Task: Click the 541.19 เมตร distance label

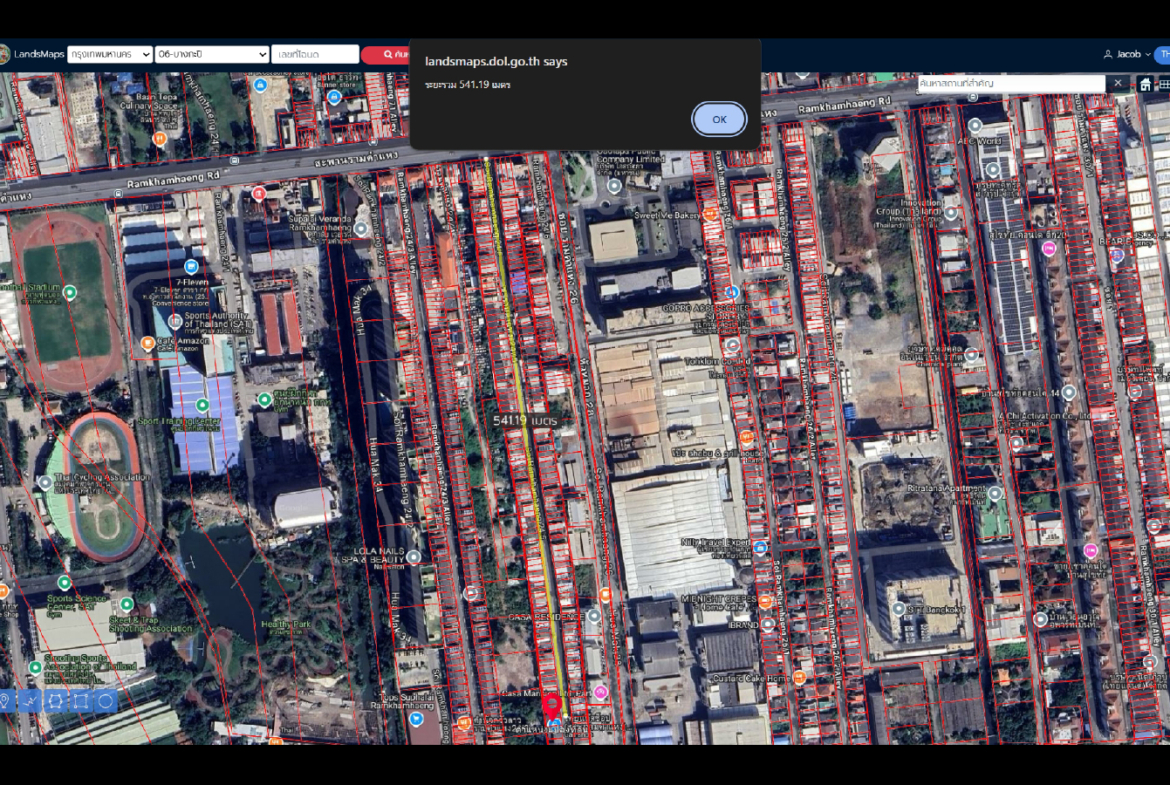Action: click(x=525, y=421)
